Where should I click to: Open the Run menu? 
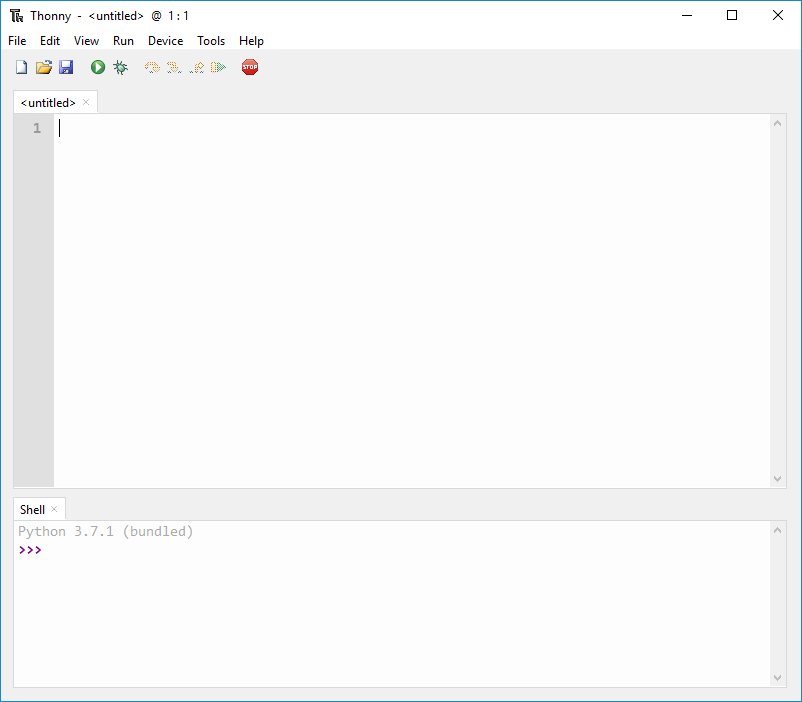click(123, 40)
